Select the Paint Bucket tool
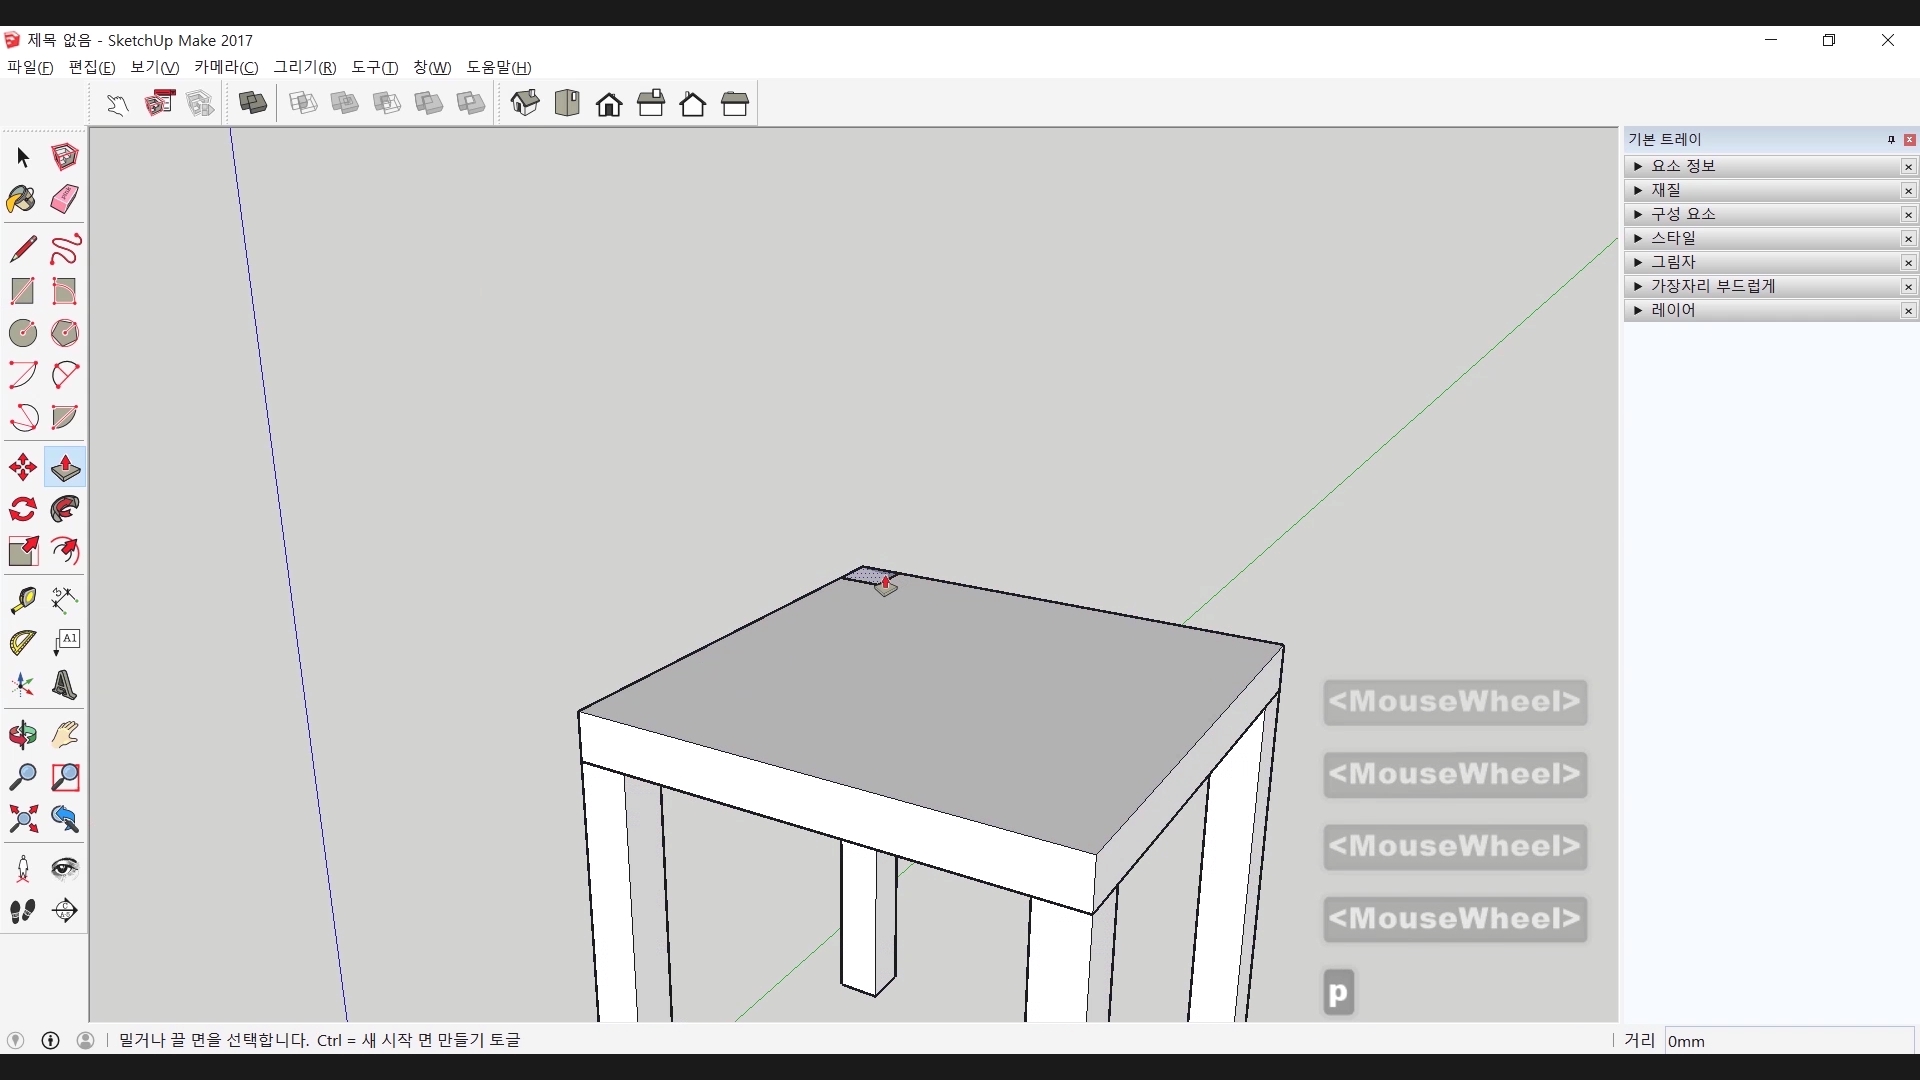 coord(22,199)
